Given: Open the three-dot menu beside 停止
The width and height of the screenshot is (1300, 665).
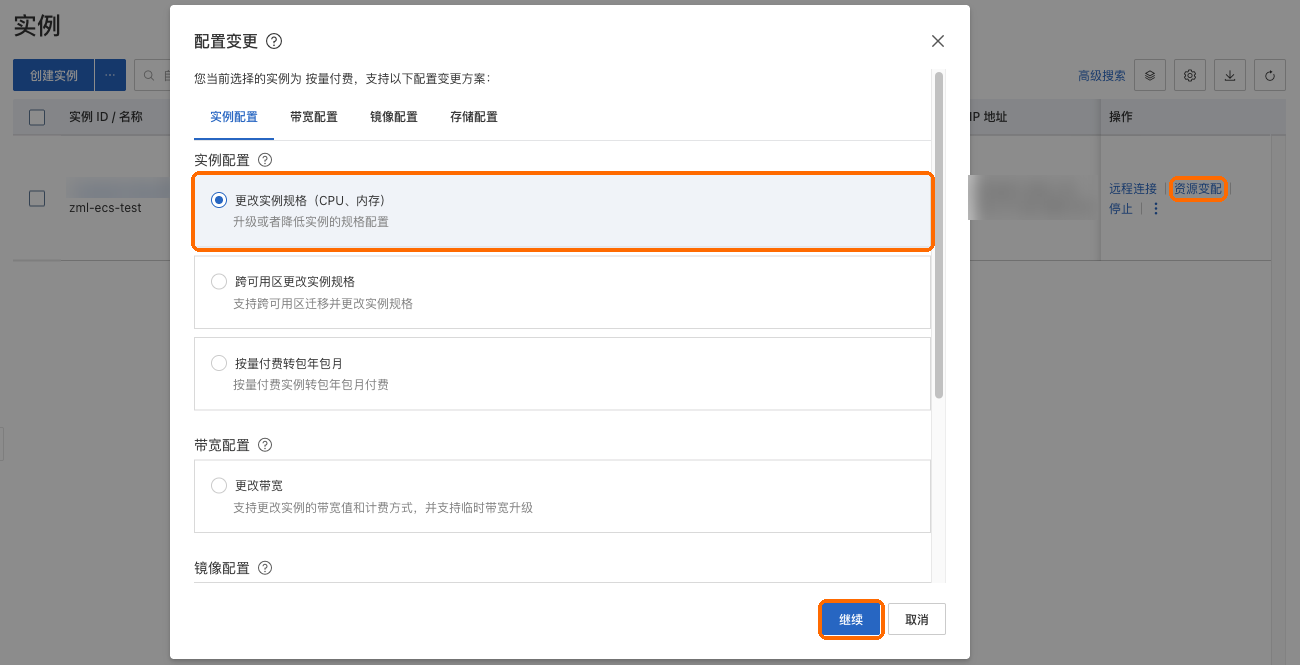Looking at the screenshot, I should pos(1156,209).
